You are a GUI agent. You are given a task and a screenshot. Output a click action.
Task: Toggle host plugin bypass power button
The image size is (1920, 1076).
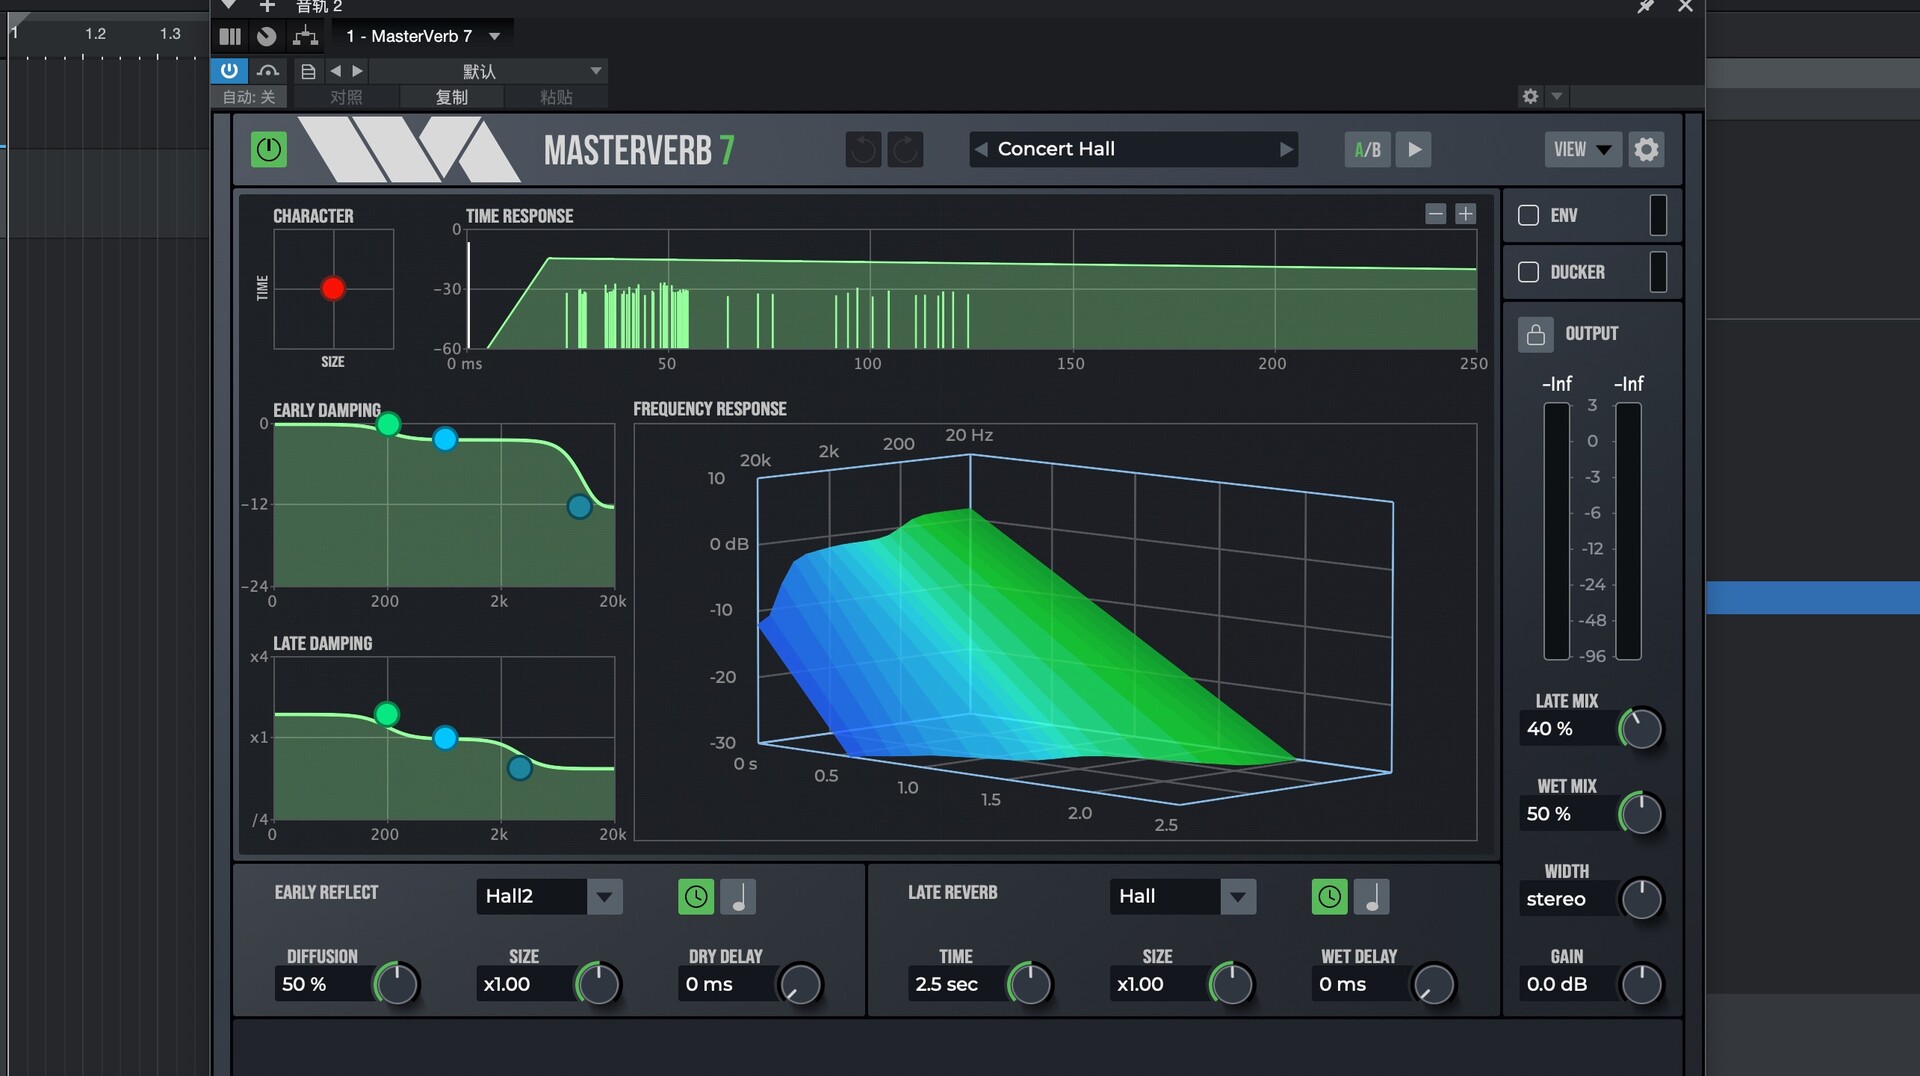pyautogui.click(x=229, y=70)
